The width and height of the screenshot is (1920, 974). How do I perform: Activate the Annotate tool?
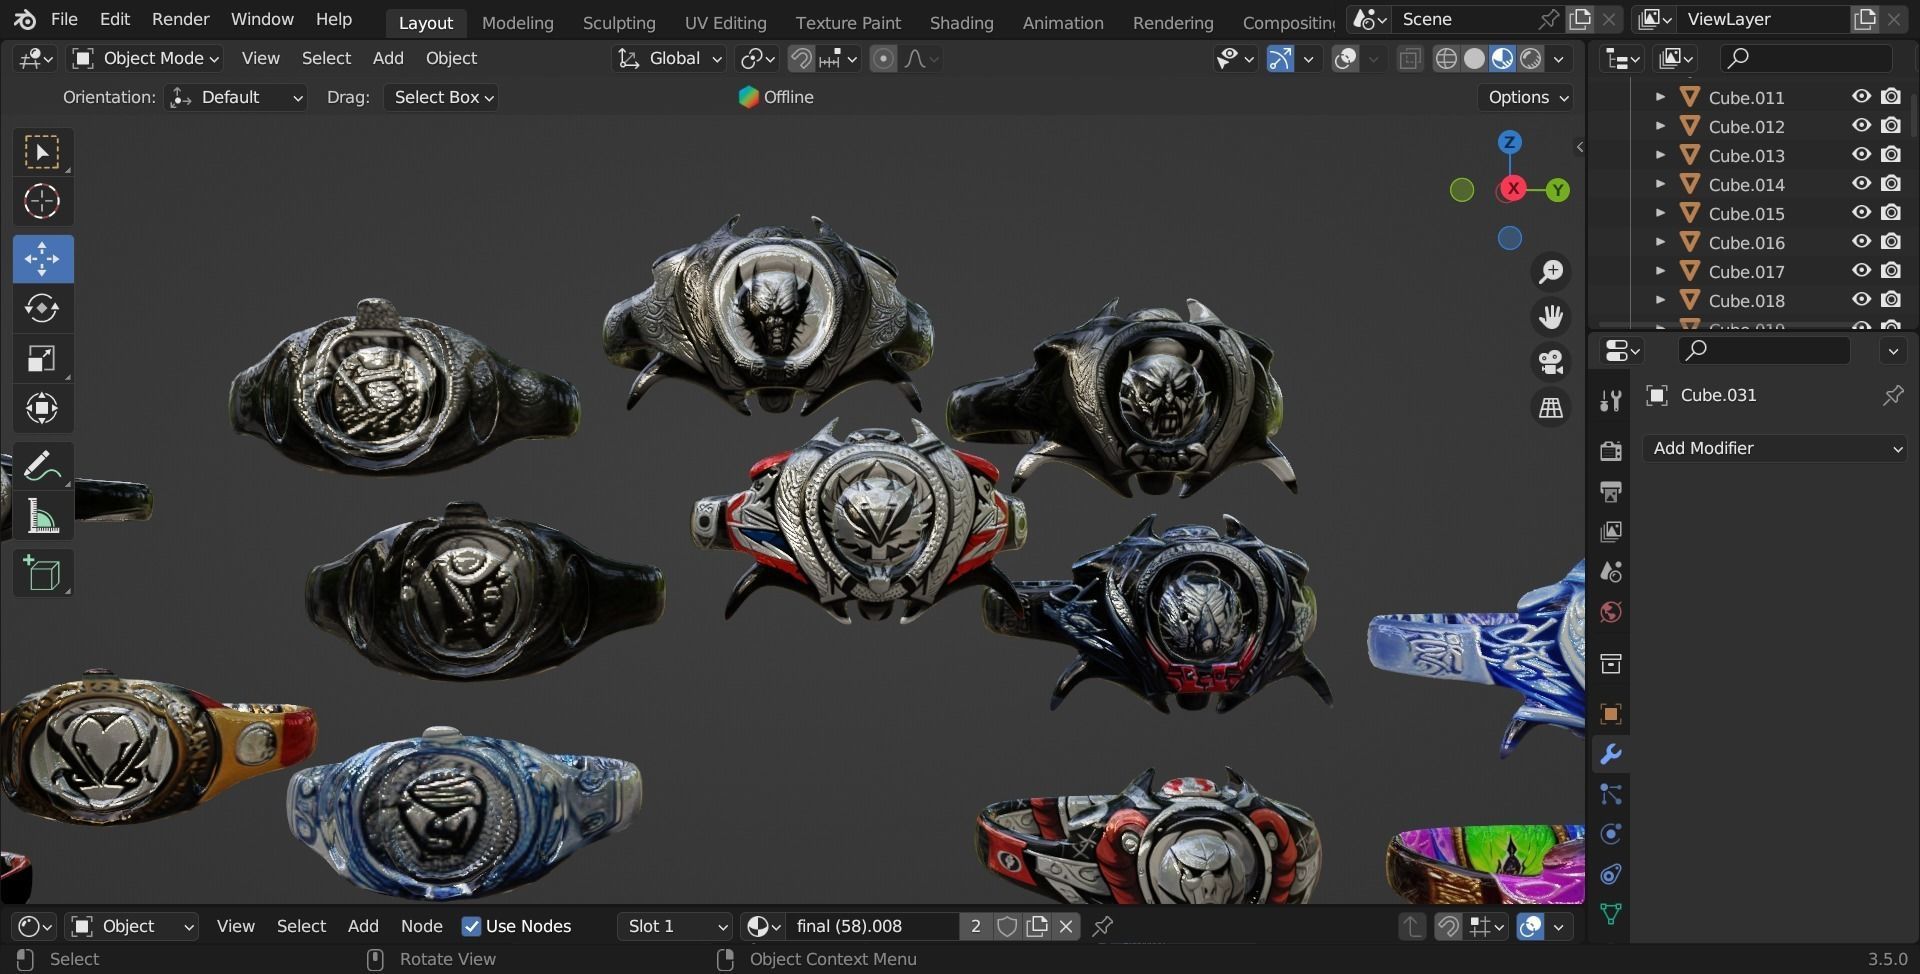[42, 465]
